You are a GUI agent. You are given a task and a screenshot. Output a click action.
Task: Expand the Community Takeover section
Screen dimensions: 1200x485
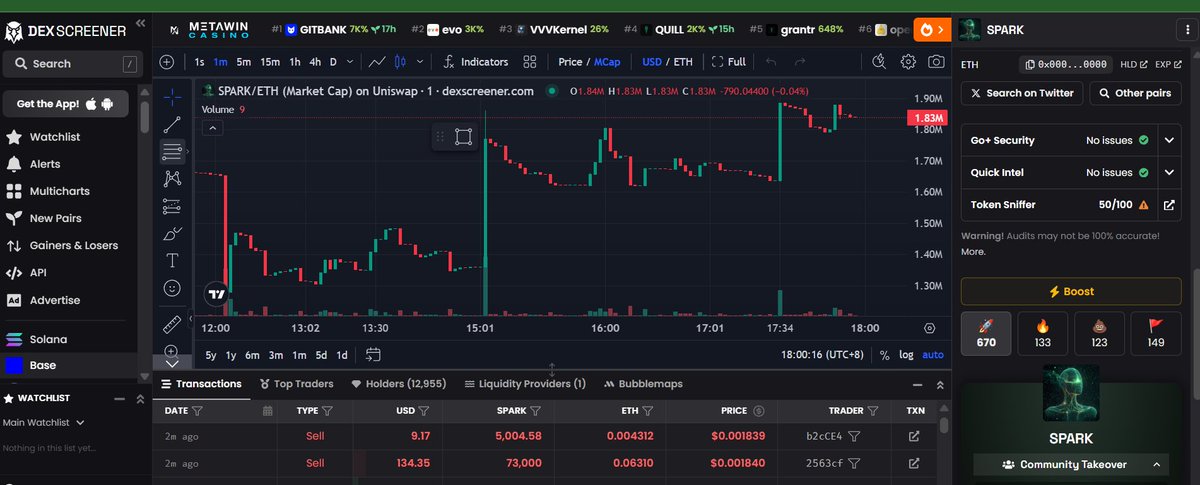tap(1071, 465)
